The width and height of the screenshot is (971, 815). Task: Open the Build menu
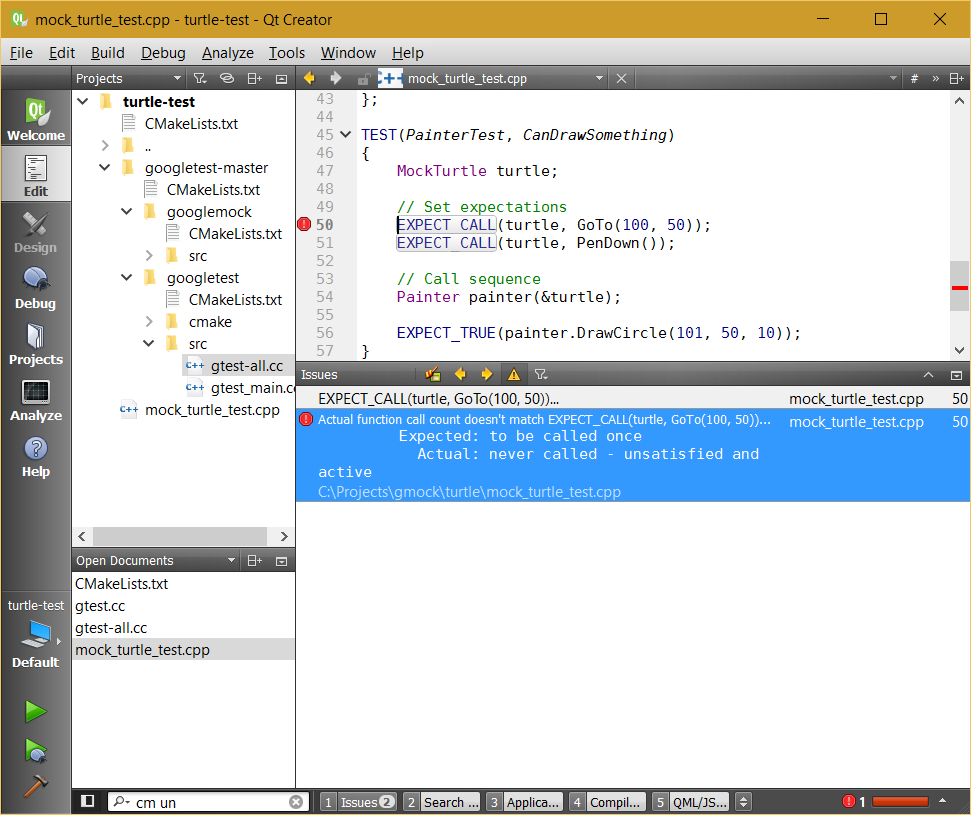click(x=108, y=53)
